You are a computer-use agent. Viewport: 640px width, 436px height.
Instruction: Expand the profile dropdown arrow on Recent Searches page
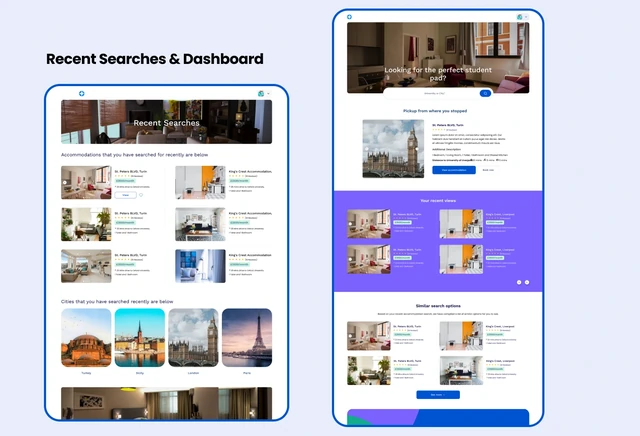[268, 93]
